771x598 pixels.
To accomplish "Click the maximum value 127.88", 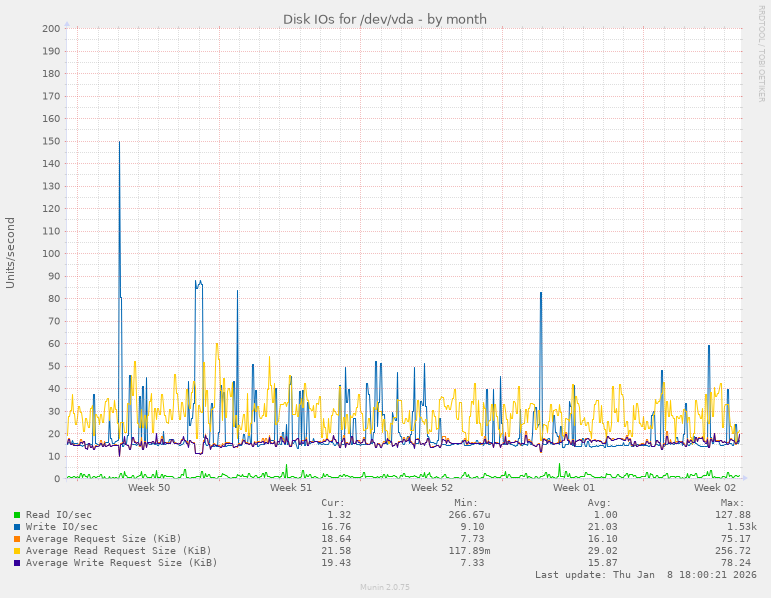I will 733,515.
